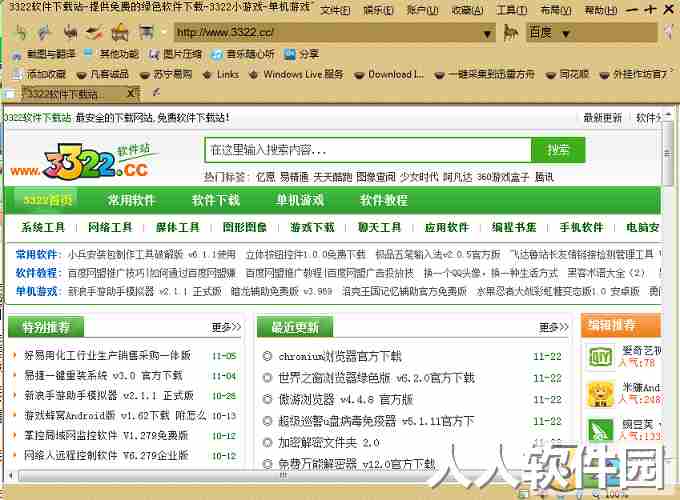Open the 凡客诚品 bookmark

(103, 74)
